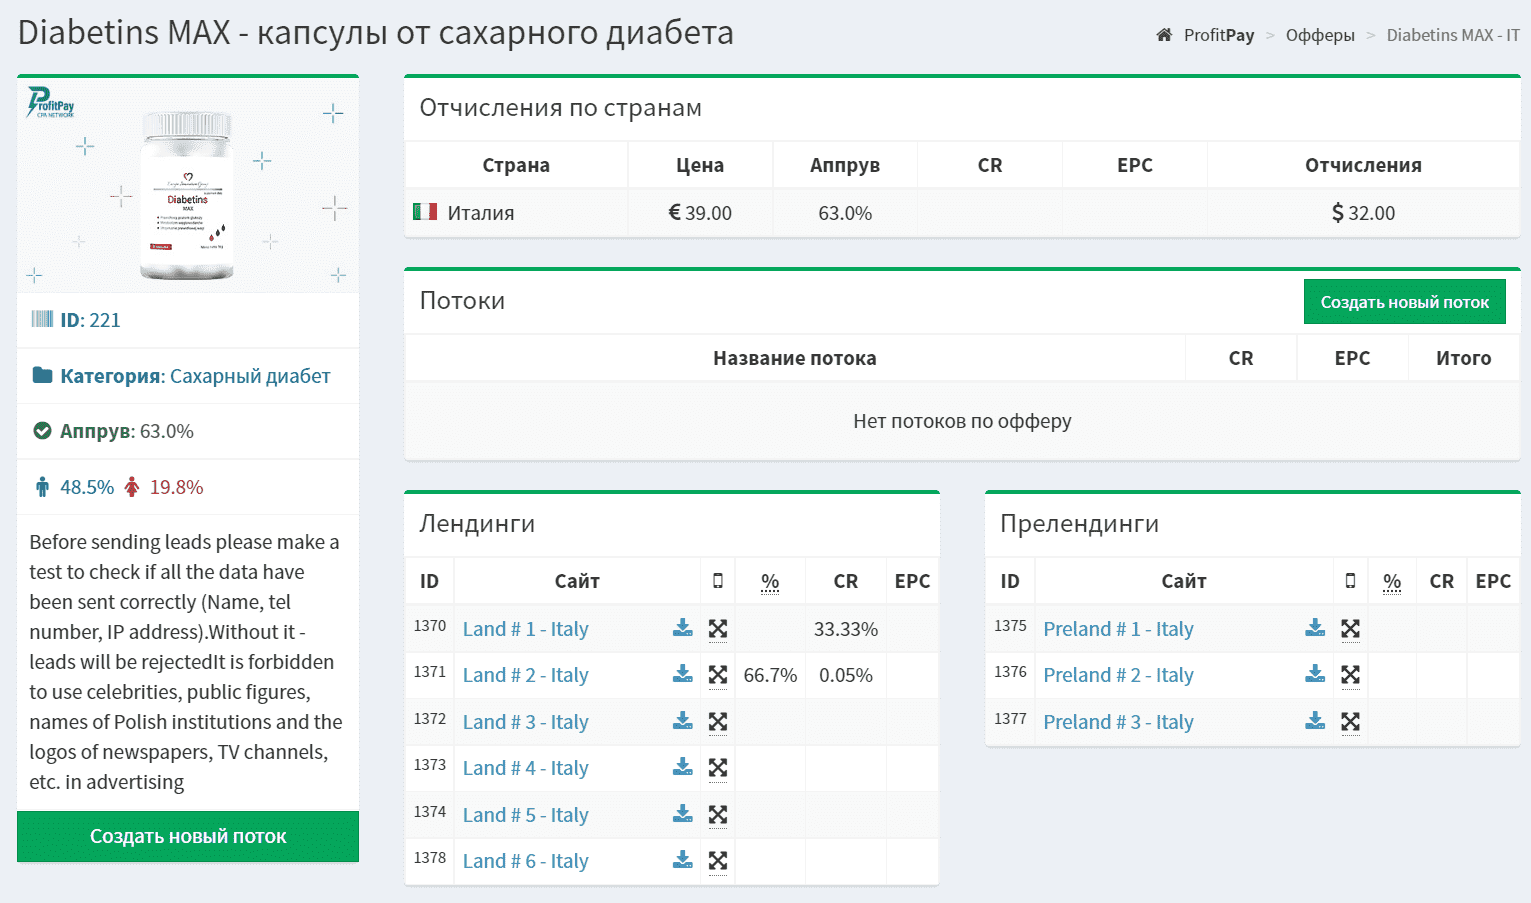Click Создать новый поток in Потоки panel
This screenshot has width=1531, height=903.
pos(1405,302)
